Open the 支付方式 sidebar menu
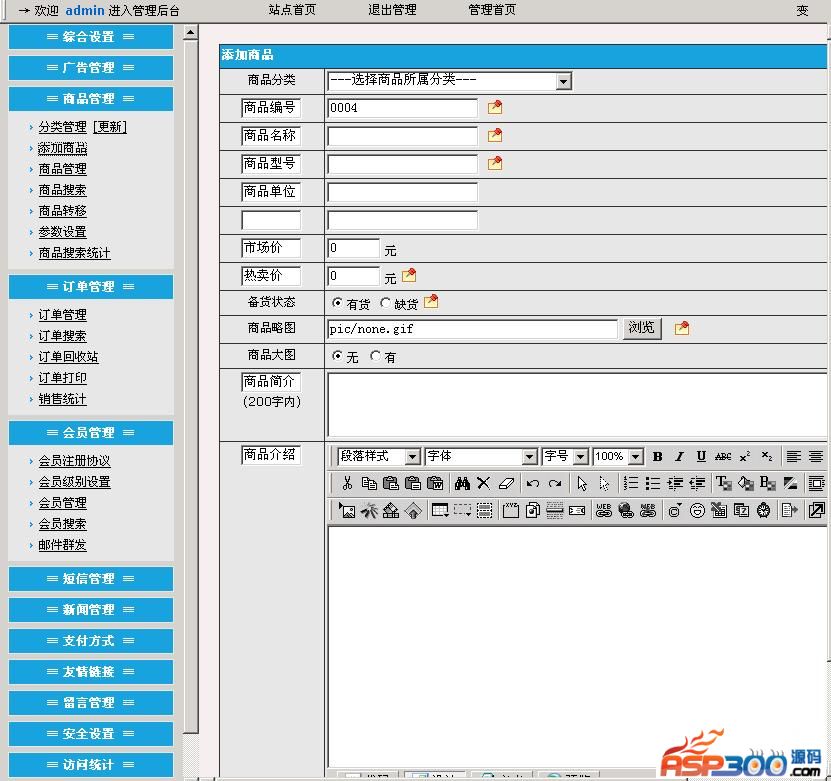 pyautogui.click(x=91, y=641)
